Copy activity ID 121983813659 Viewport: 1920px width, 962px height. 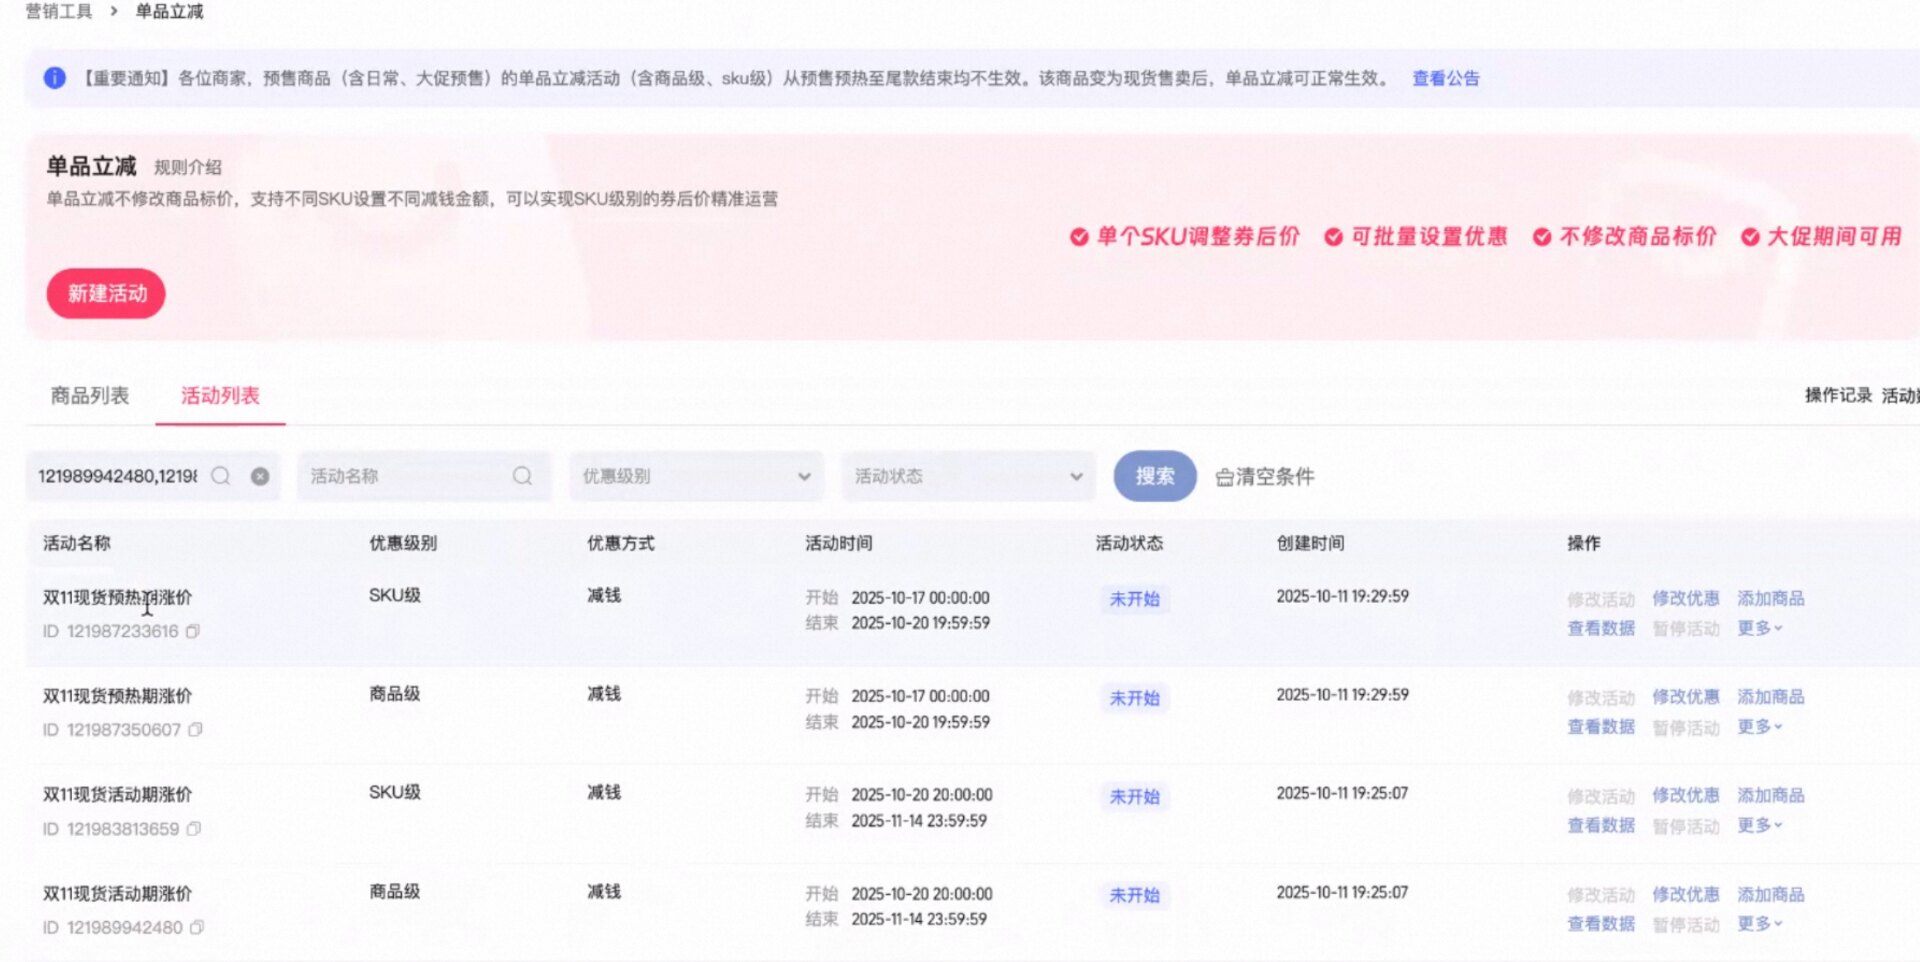point(194,829)
